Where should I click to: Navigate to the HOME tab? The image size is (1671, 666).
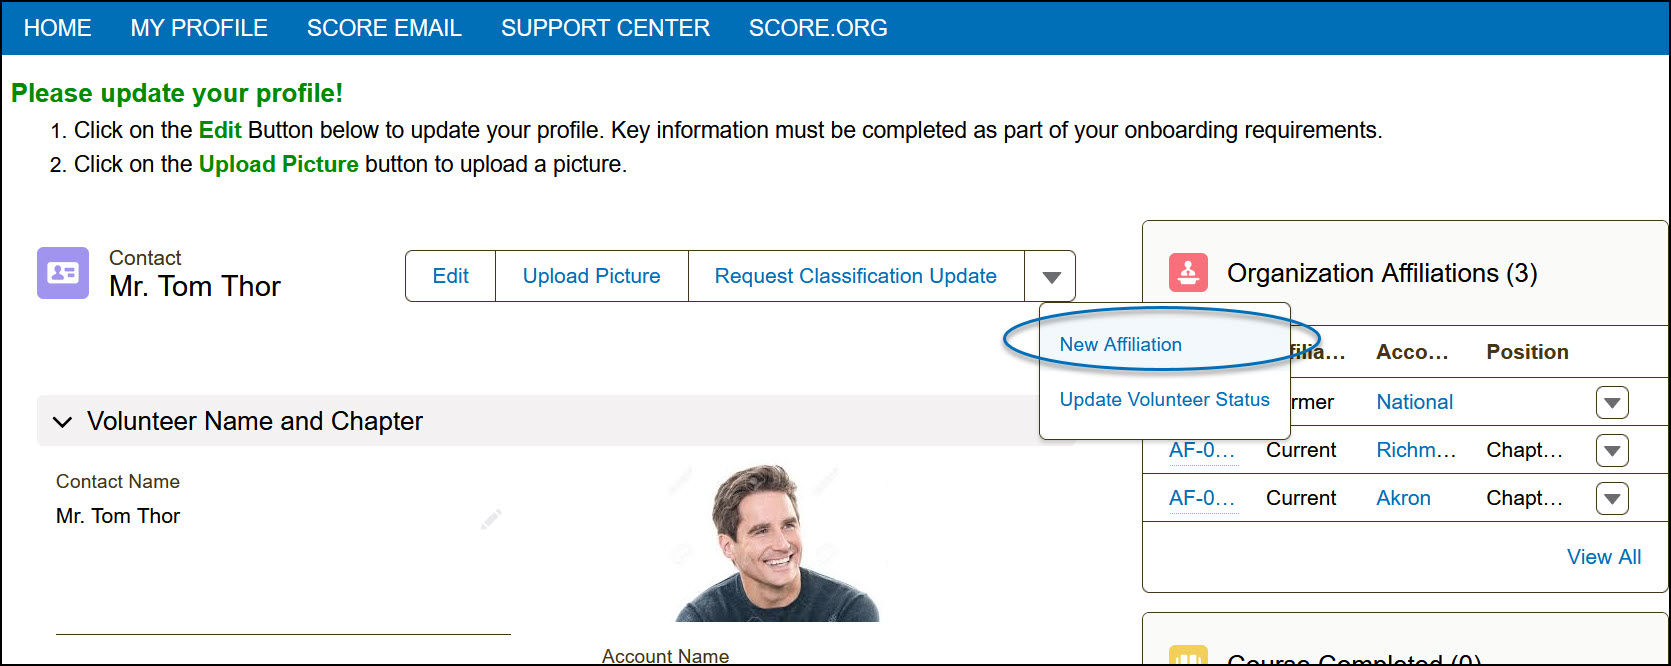coord(57,27)
